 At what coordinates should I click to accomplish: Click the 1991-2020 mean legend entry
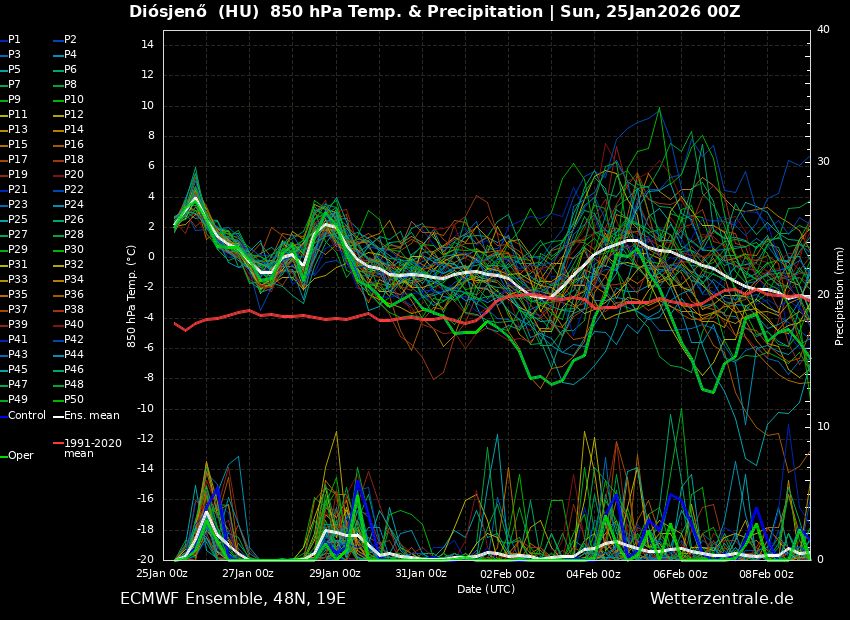coord(92,448)
